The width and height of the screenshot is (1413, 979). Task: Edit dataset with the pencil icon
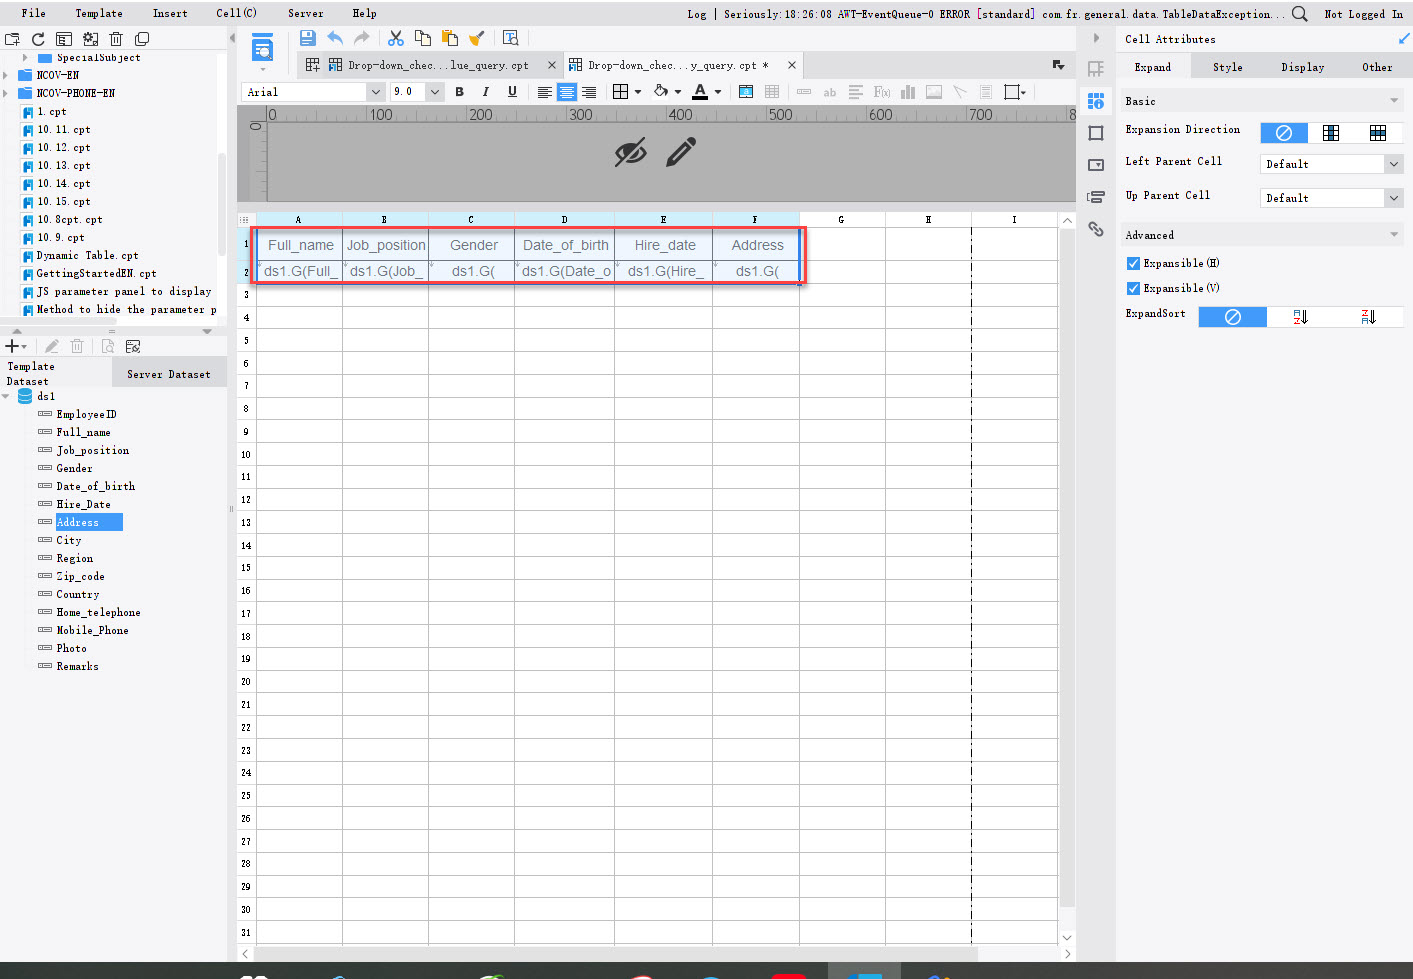(x=49, y=345)
